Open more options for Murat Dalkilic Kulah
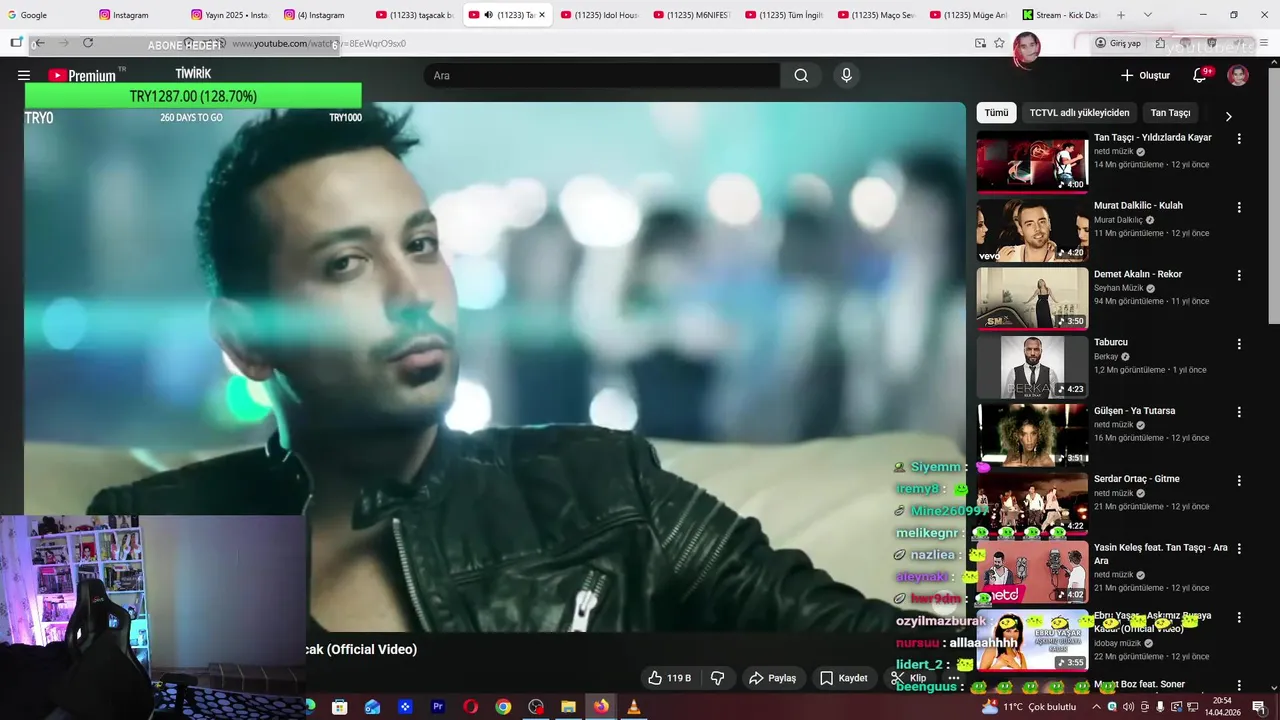 [x=1239, y=207]
